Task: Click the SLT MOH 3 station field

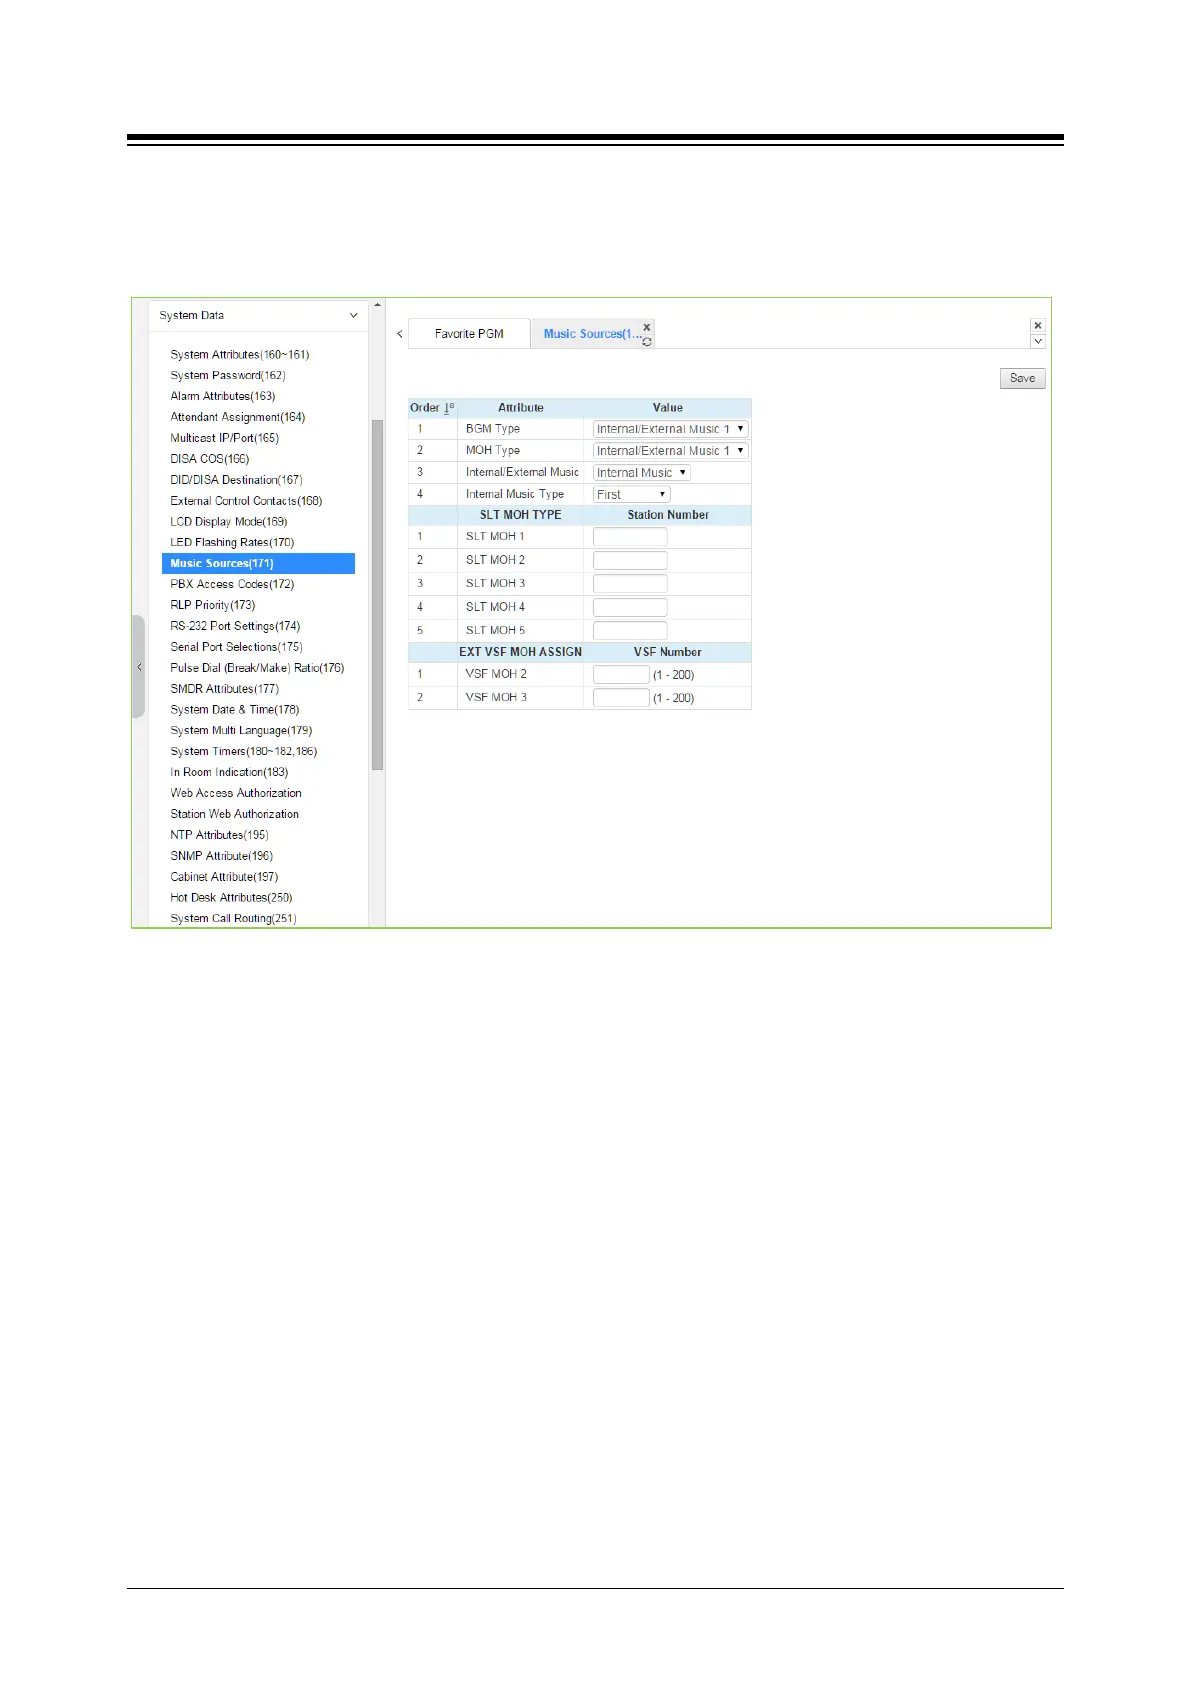Action: pos(630,584)
